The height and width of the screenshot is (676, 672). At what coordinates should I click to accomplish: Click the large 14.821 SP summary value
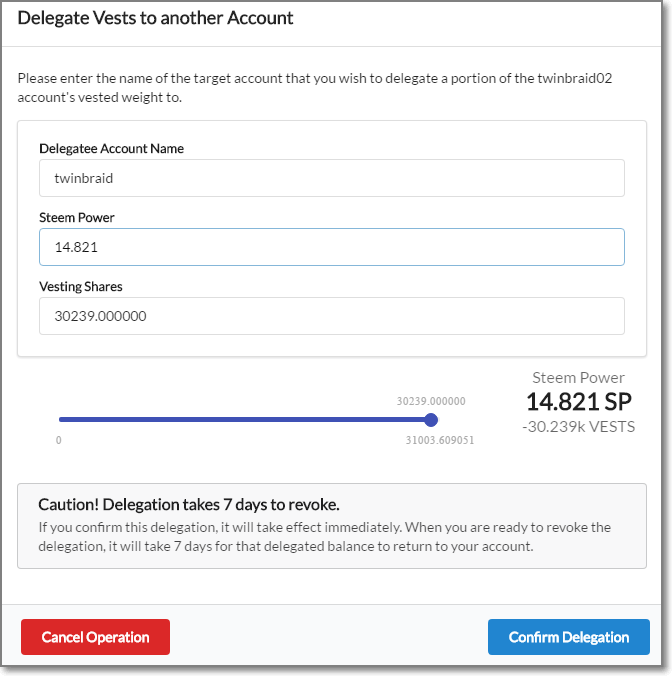(x=578, y=402)
